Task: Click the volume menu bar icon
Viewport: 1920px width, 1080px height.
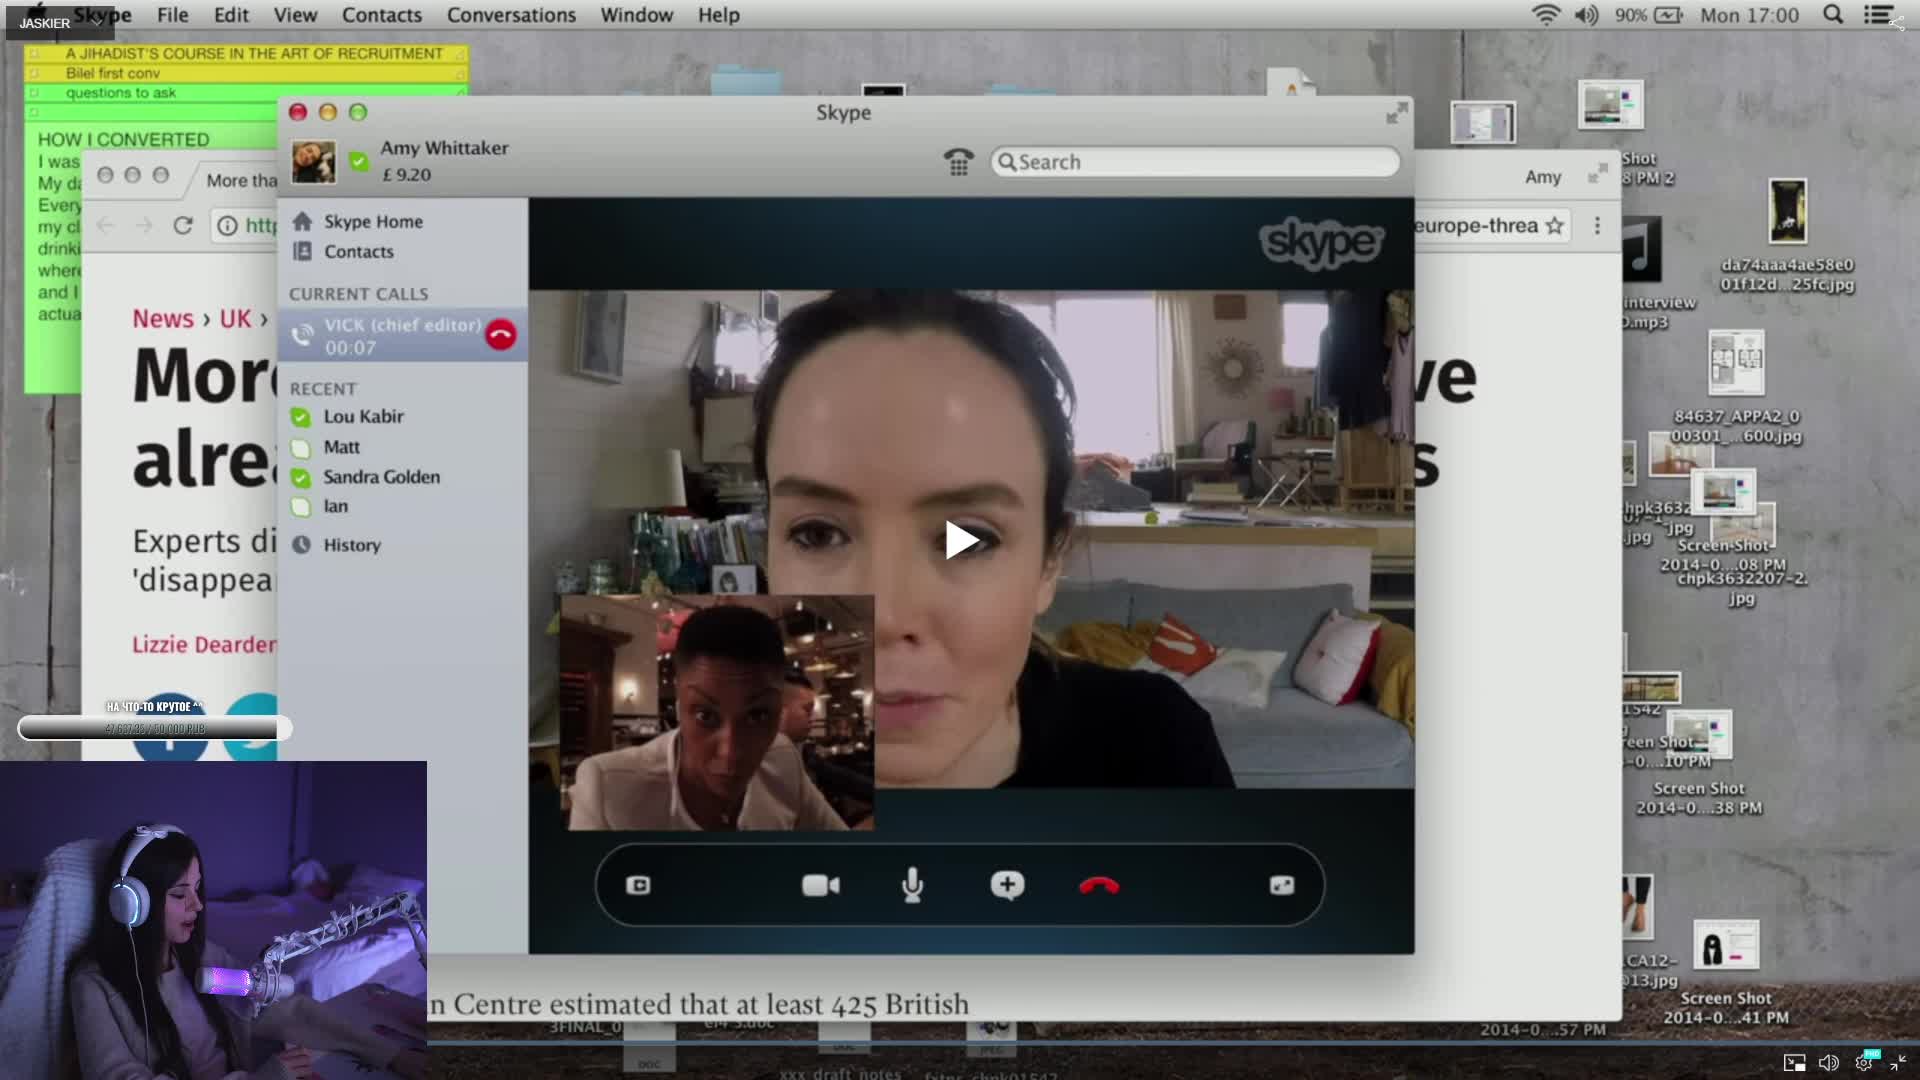Action: [x=1587, y=15]
